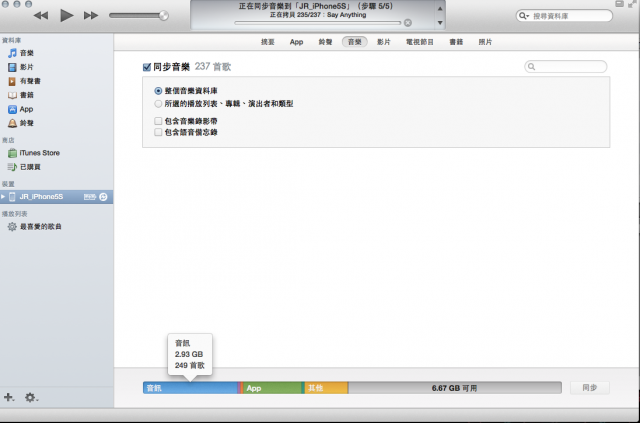Click the music pane search field
The width and height of the screenshot is (640, 423).
pyautogui.click(x=566, y=67)
